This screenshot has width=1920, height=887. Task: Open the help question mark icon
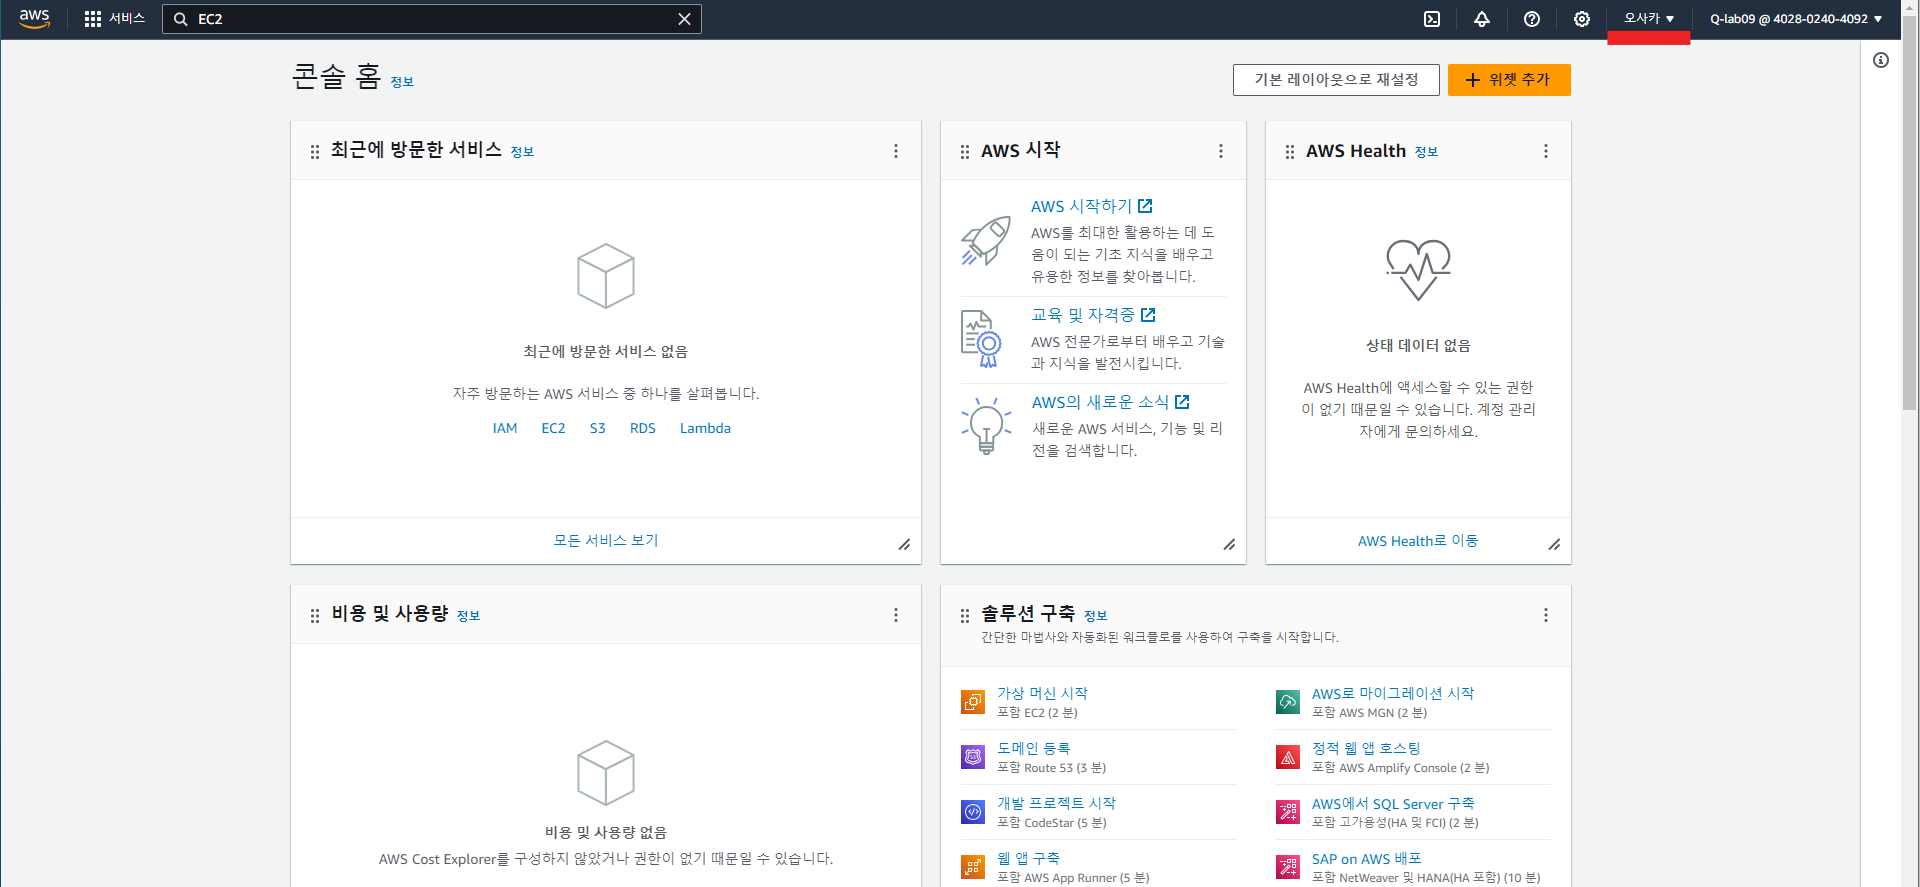tap(1532, 19)
